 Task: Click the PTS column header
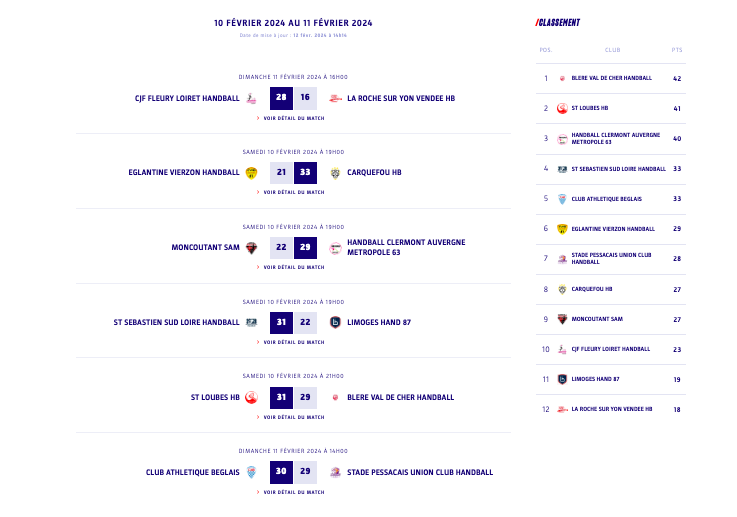[x=677, y=49]
